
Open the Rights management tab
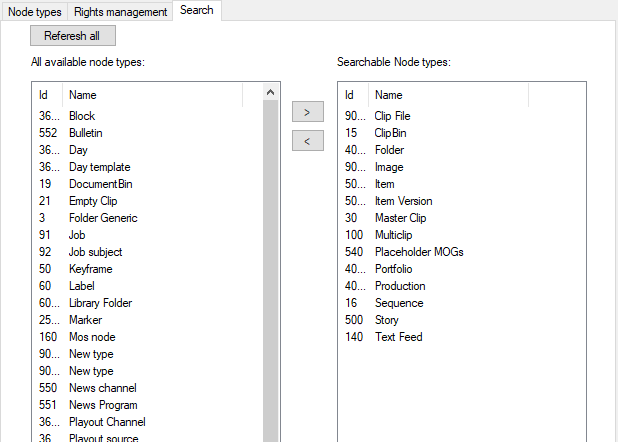point(120,12)
